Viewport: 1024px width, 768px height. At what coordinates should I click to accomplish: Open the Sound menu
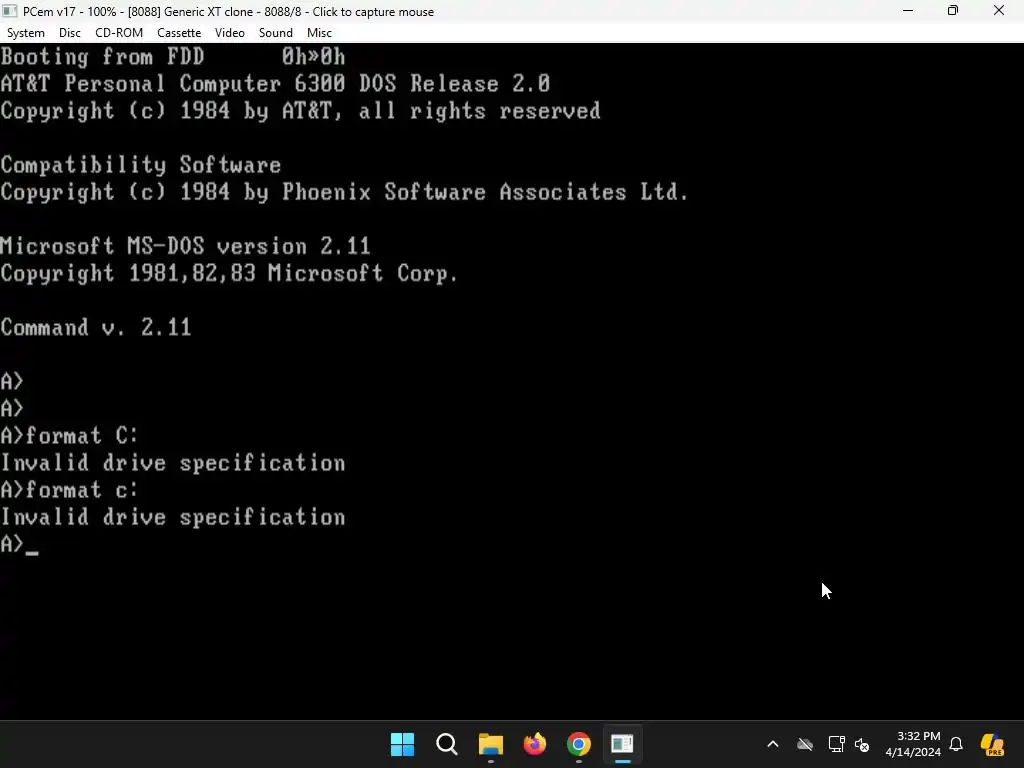pyautogui.click(x=276, y=33)
